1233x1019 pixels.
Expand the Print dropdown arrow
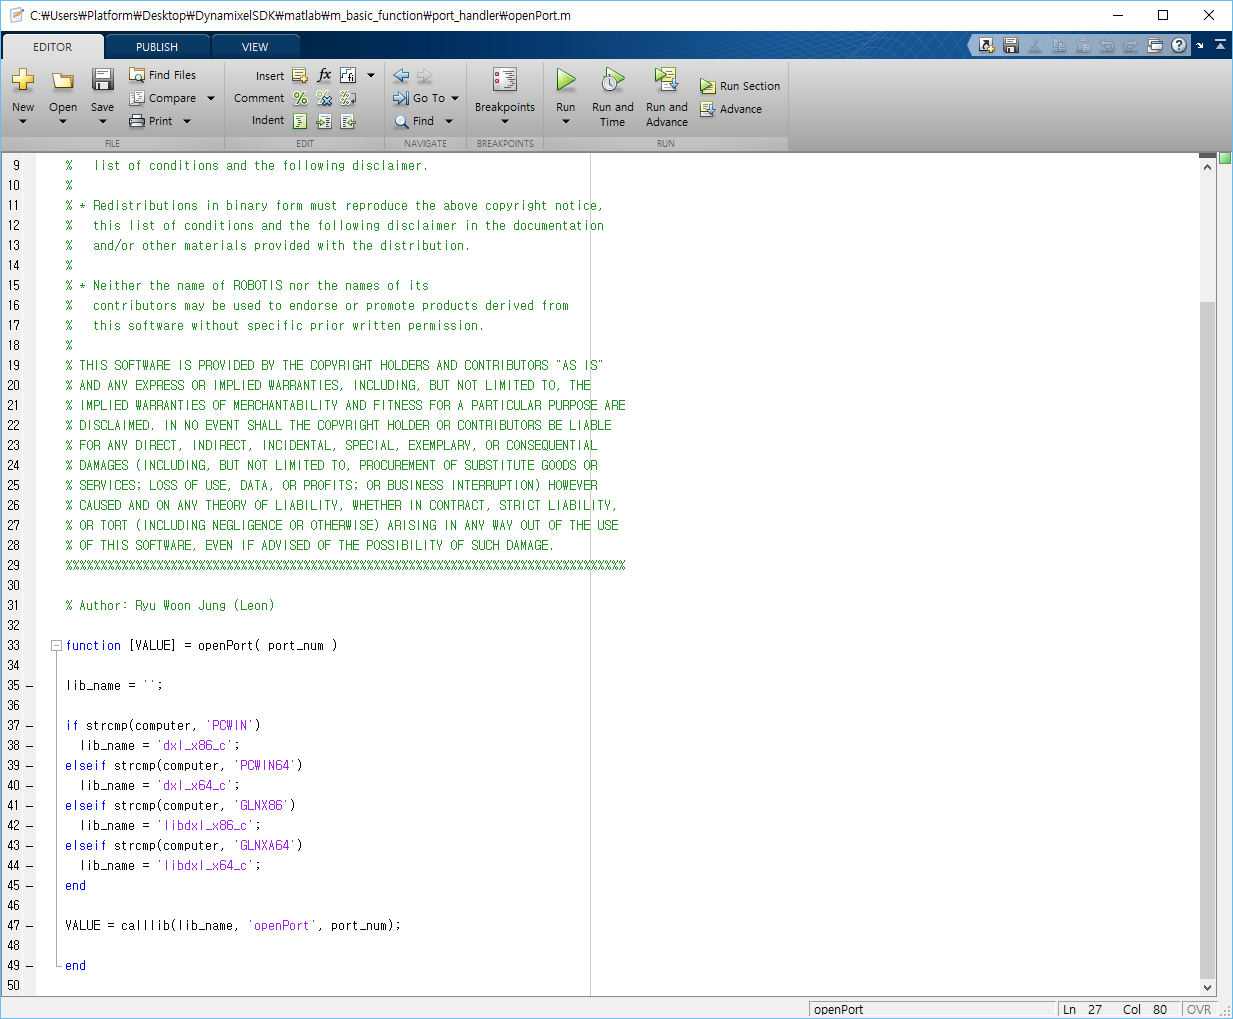(x=187, y=121)
